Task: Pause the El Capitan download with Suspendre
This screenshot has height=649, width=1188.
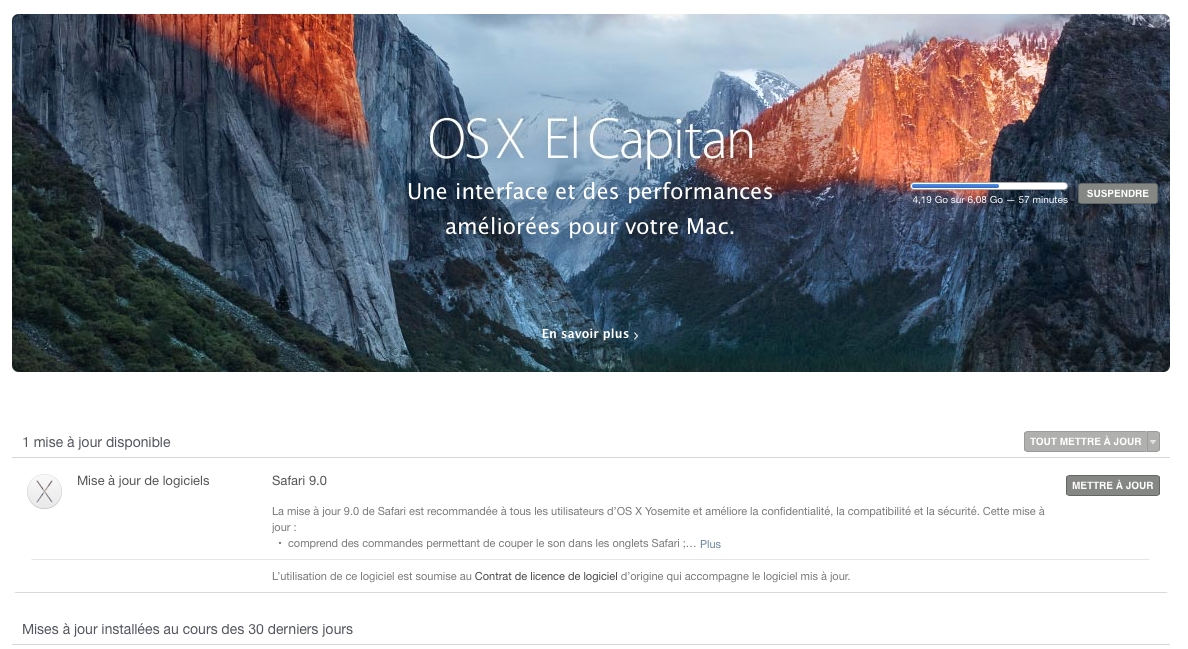Action: 1117,193
